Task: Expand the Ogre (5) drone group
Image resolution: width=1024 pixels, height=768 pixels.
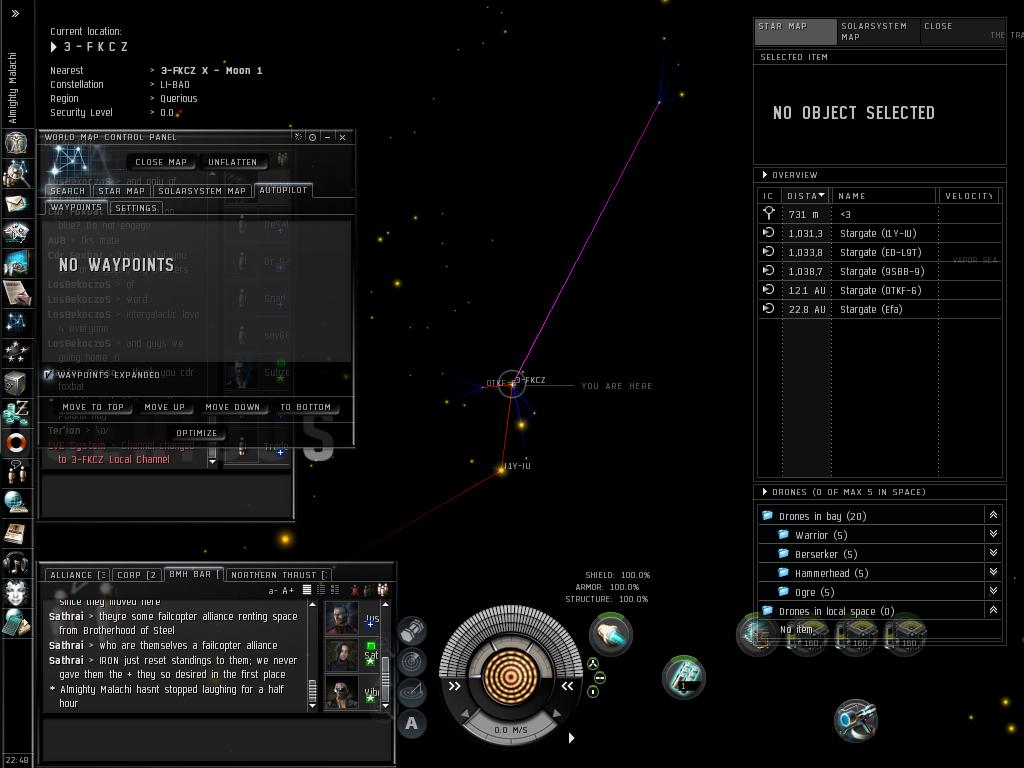Action: pos(993,591)
